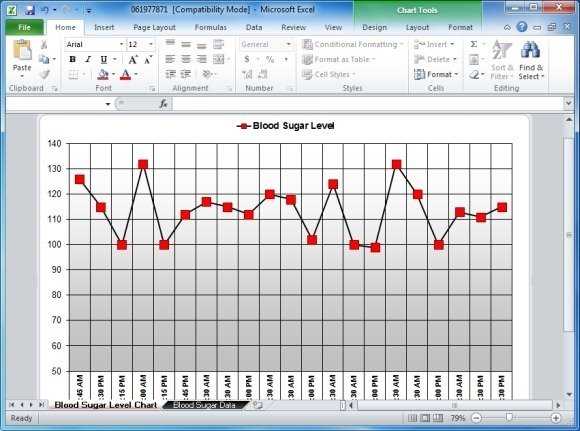Click the Format cells button
This screenshot has height=431, width=580.
click(x=436, y=74)
